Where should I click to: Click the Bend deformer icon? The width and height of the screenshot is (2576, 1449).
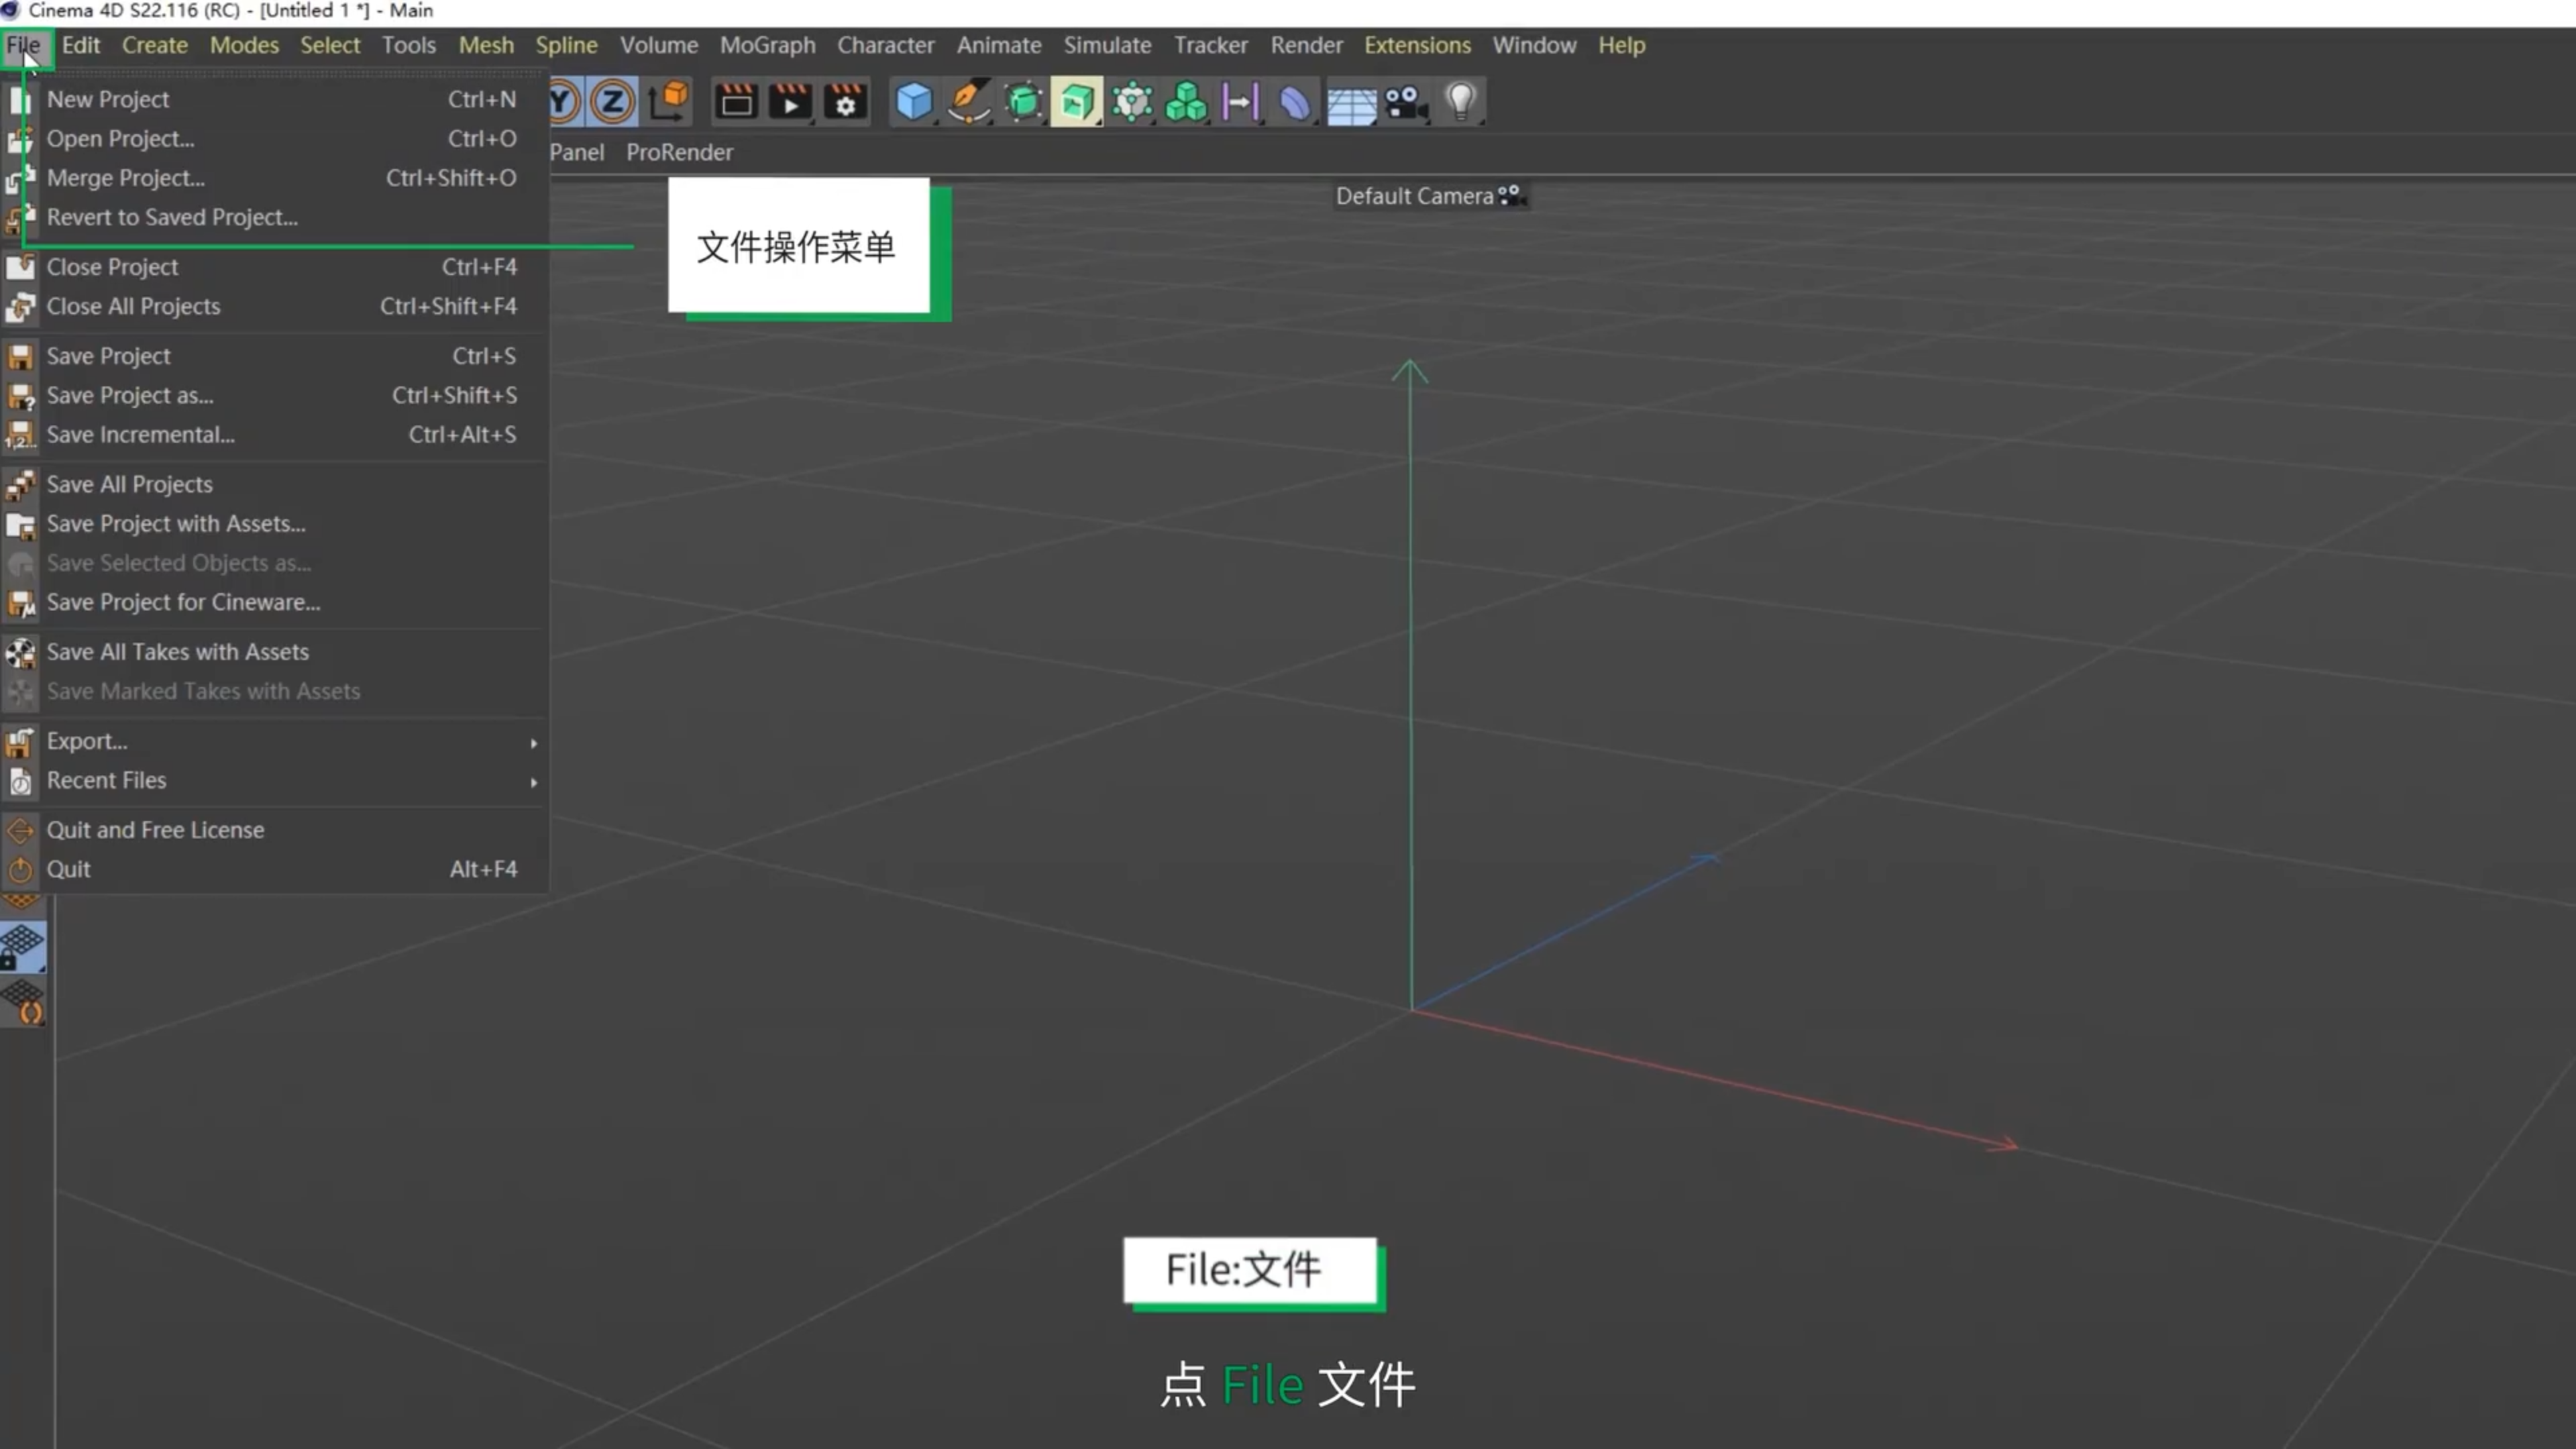tap(1295, 102)
